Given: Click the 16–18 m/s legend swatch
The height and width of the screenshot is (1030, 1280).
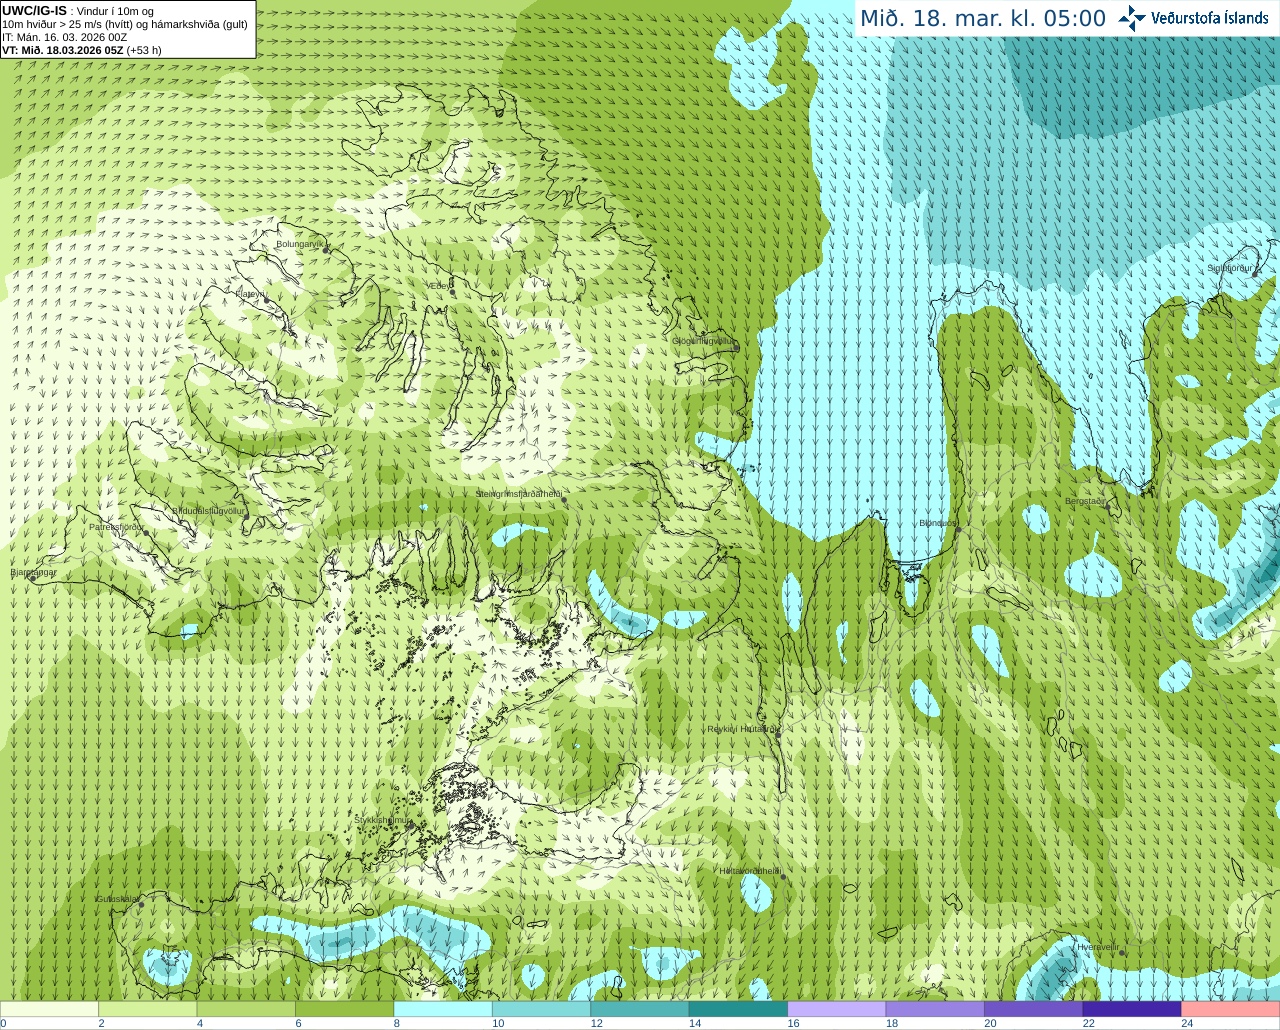Looking at the screenshot, I should [837, 1009].
